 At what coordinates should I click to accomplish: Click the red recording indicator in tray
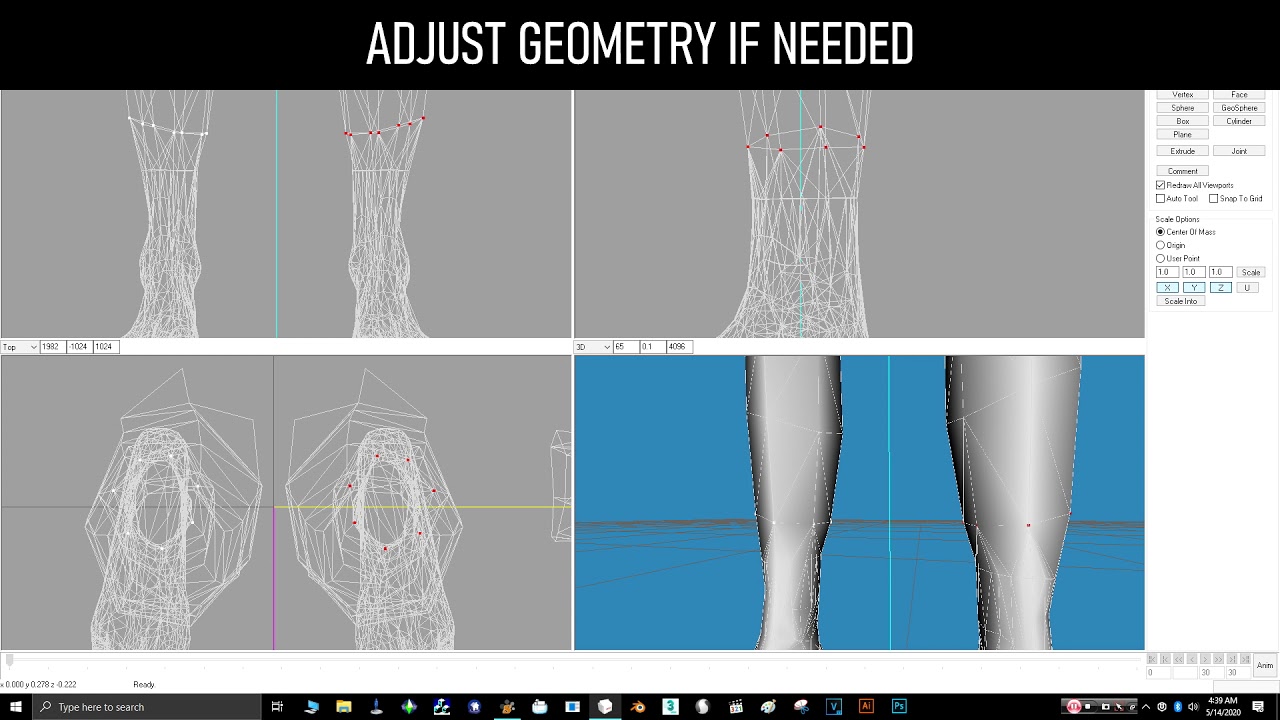[1074, 706]
